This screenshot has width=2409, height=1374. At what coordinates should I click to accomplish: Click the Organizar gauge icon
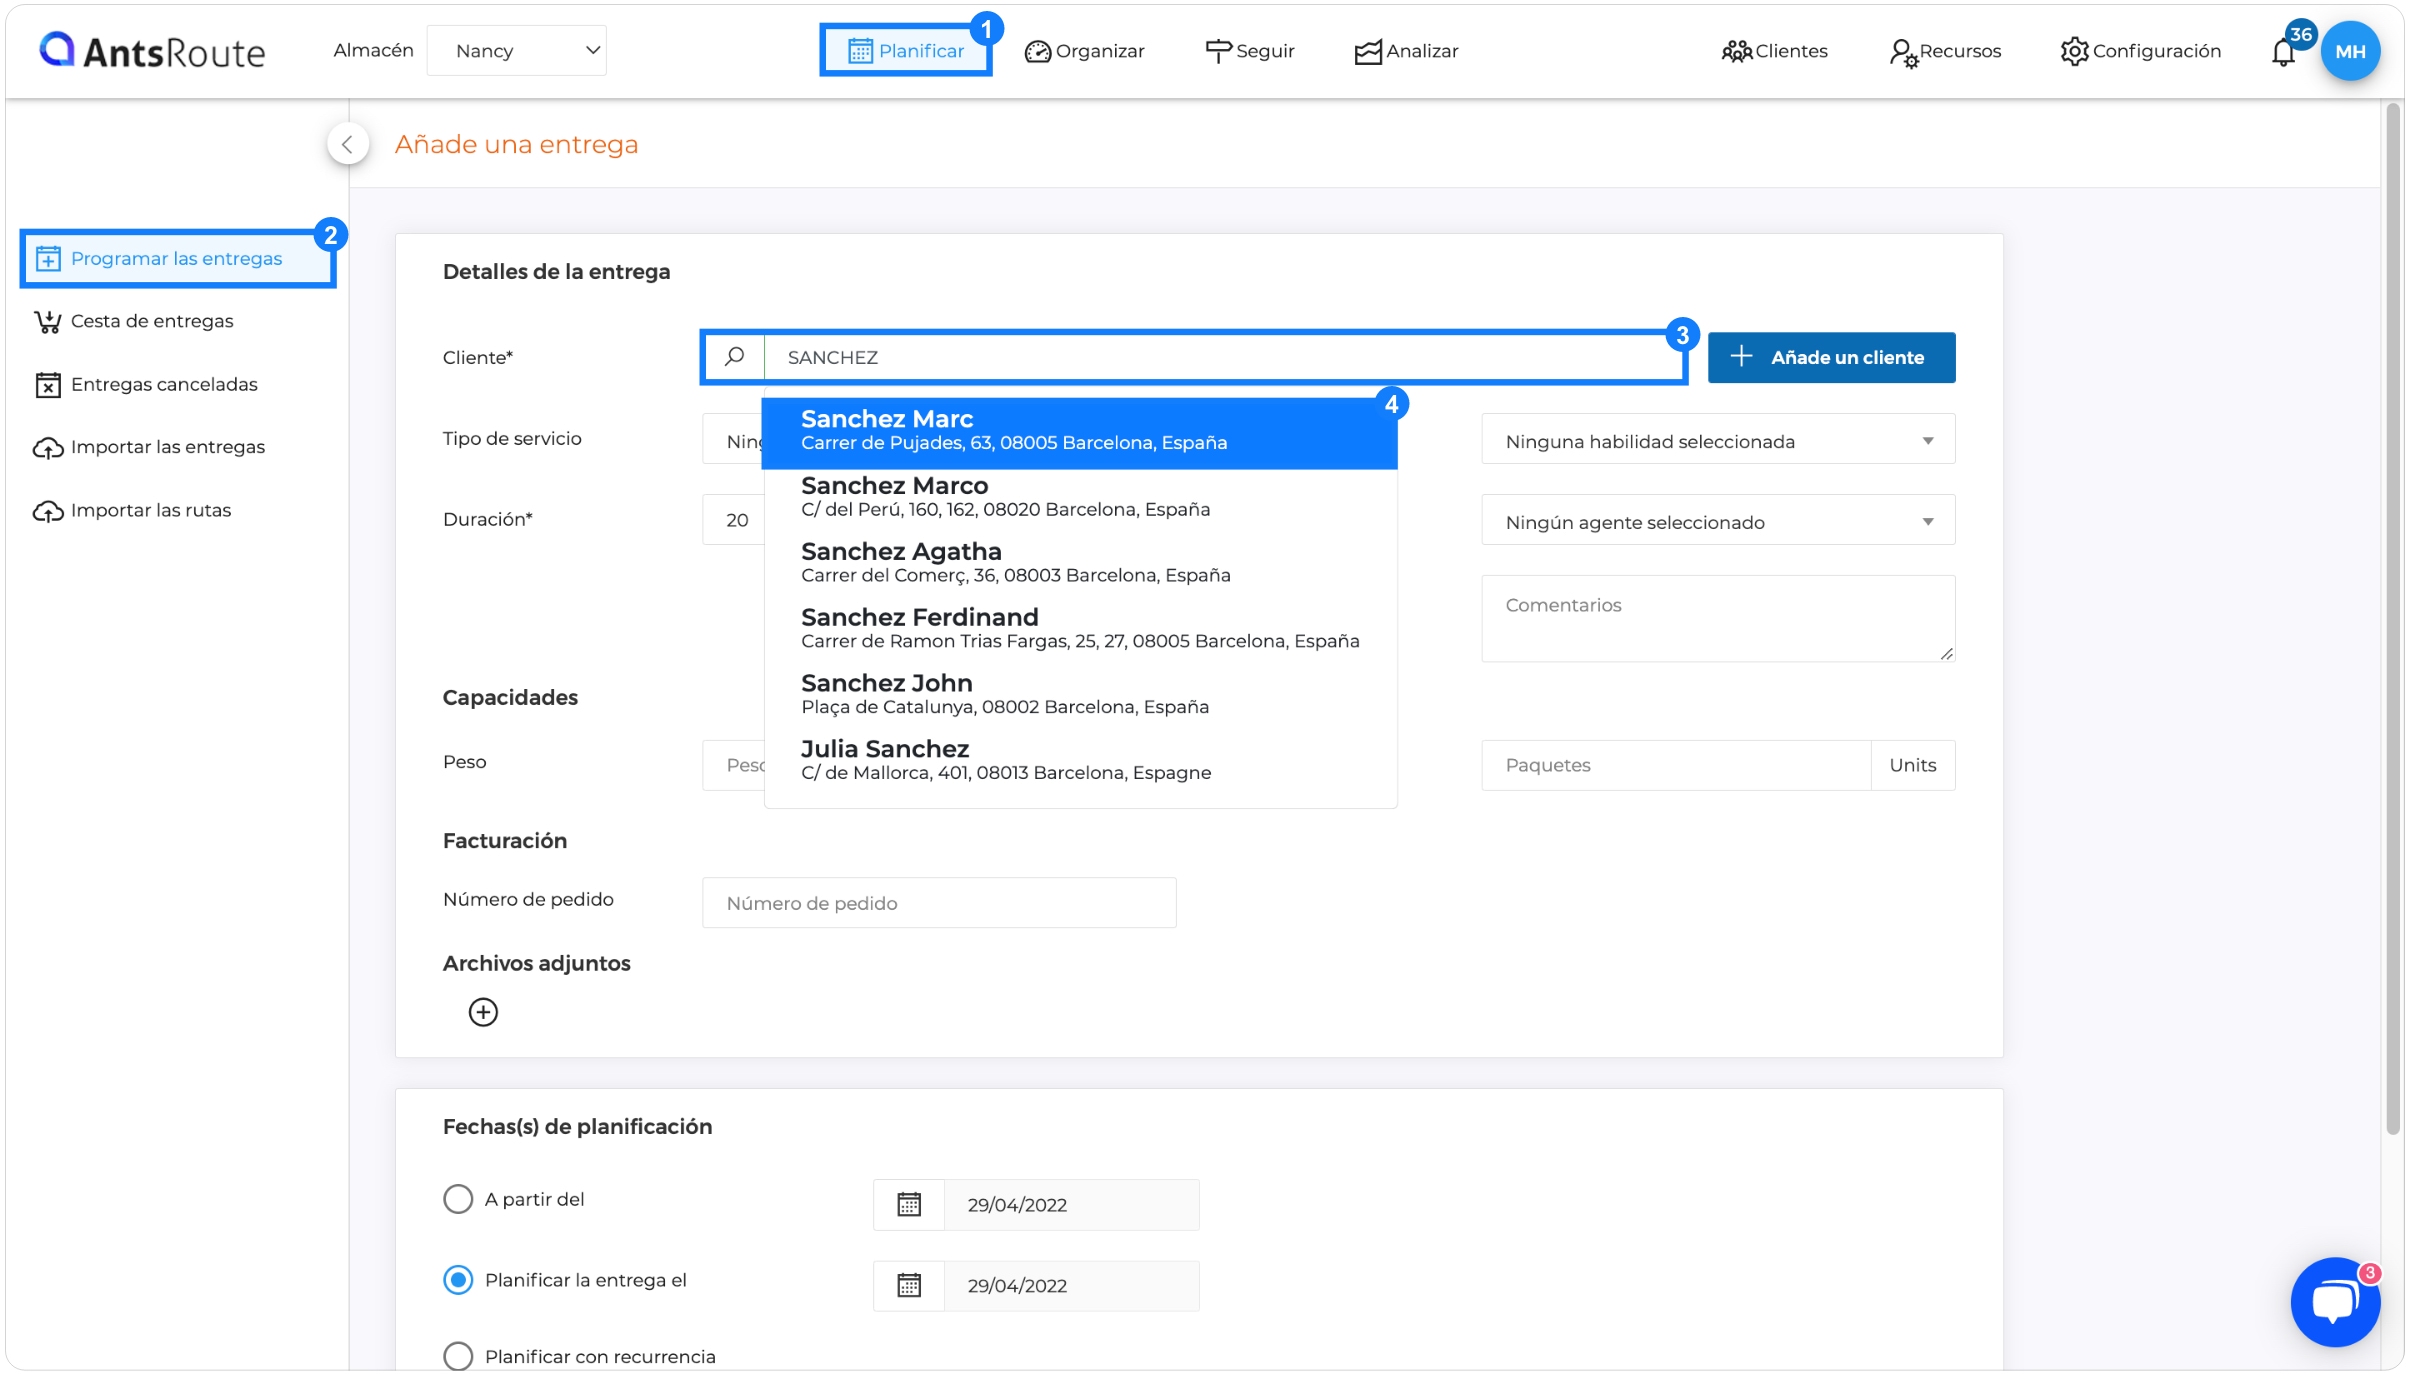[x=1038, y=52]
